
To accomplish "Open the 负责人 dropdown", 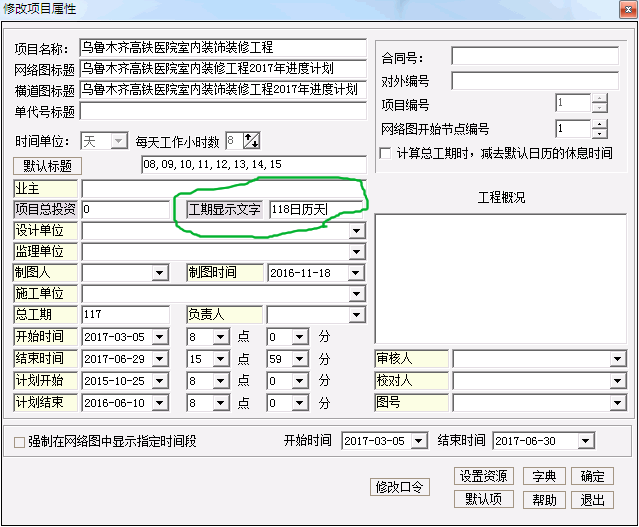I will [357, 315].
